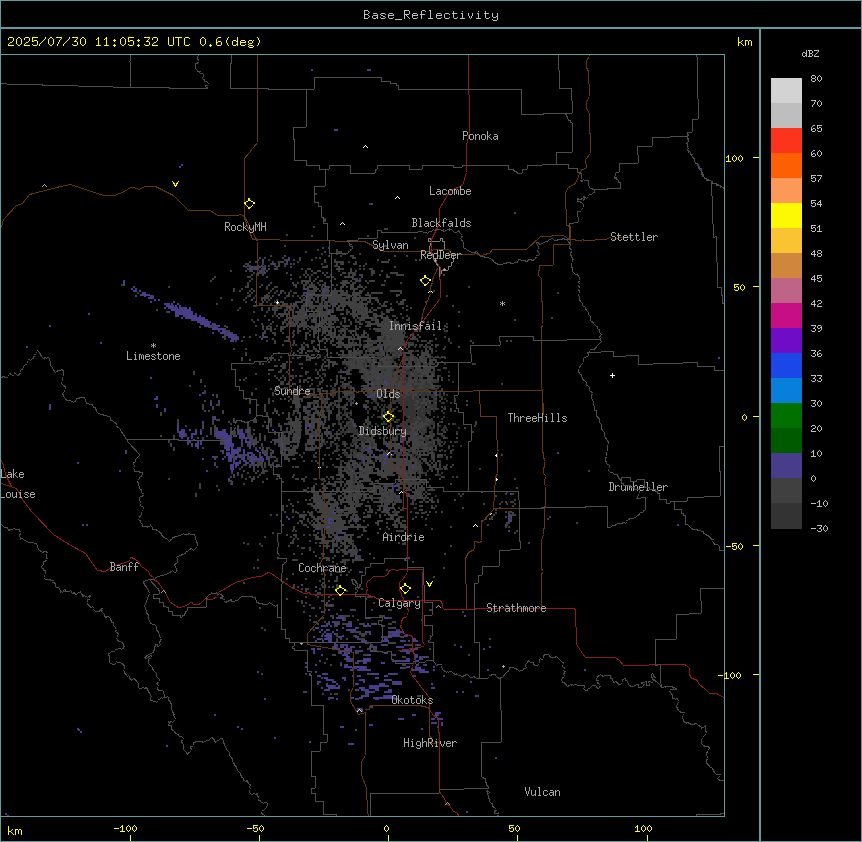Click the dBZ legend heading
This screenshot has height=842, width=862.
[810, 53]
